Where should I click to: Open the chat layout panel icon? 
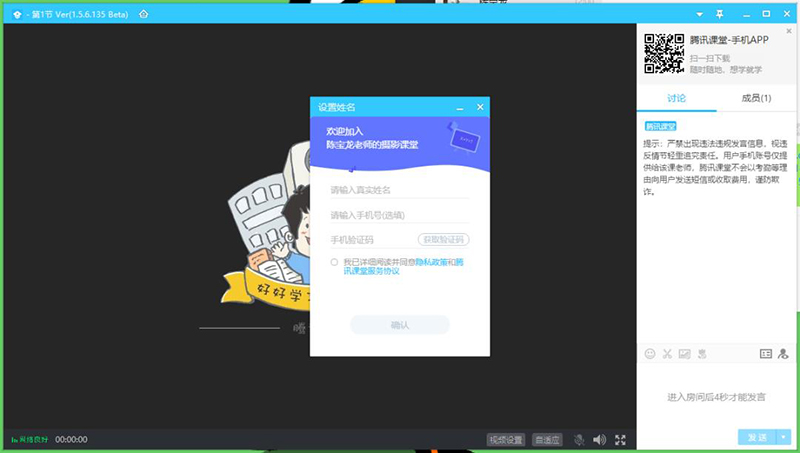coord(766,354)
